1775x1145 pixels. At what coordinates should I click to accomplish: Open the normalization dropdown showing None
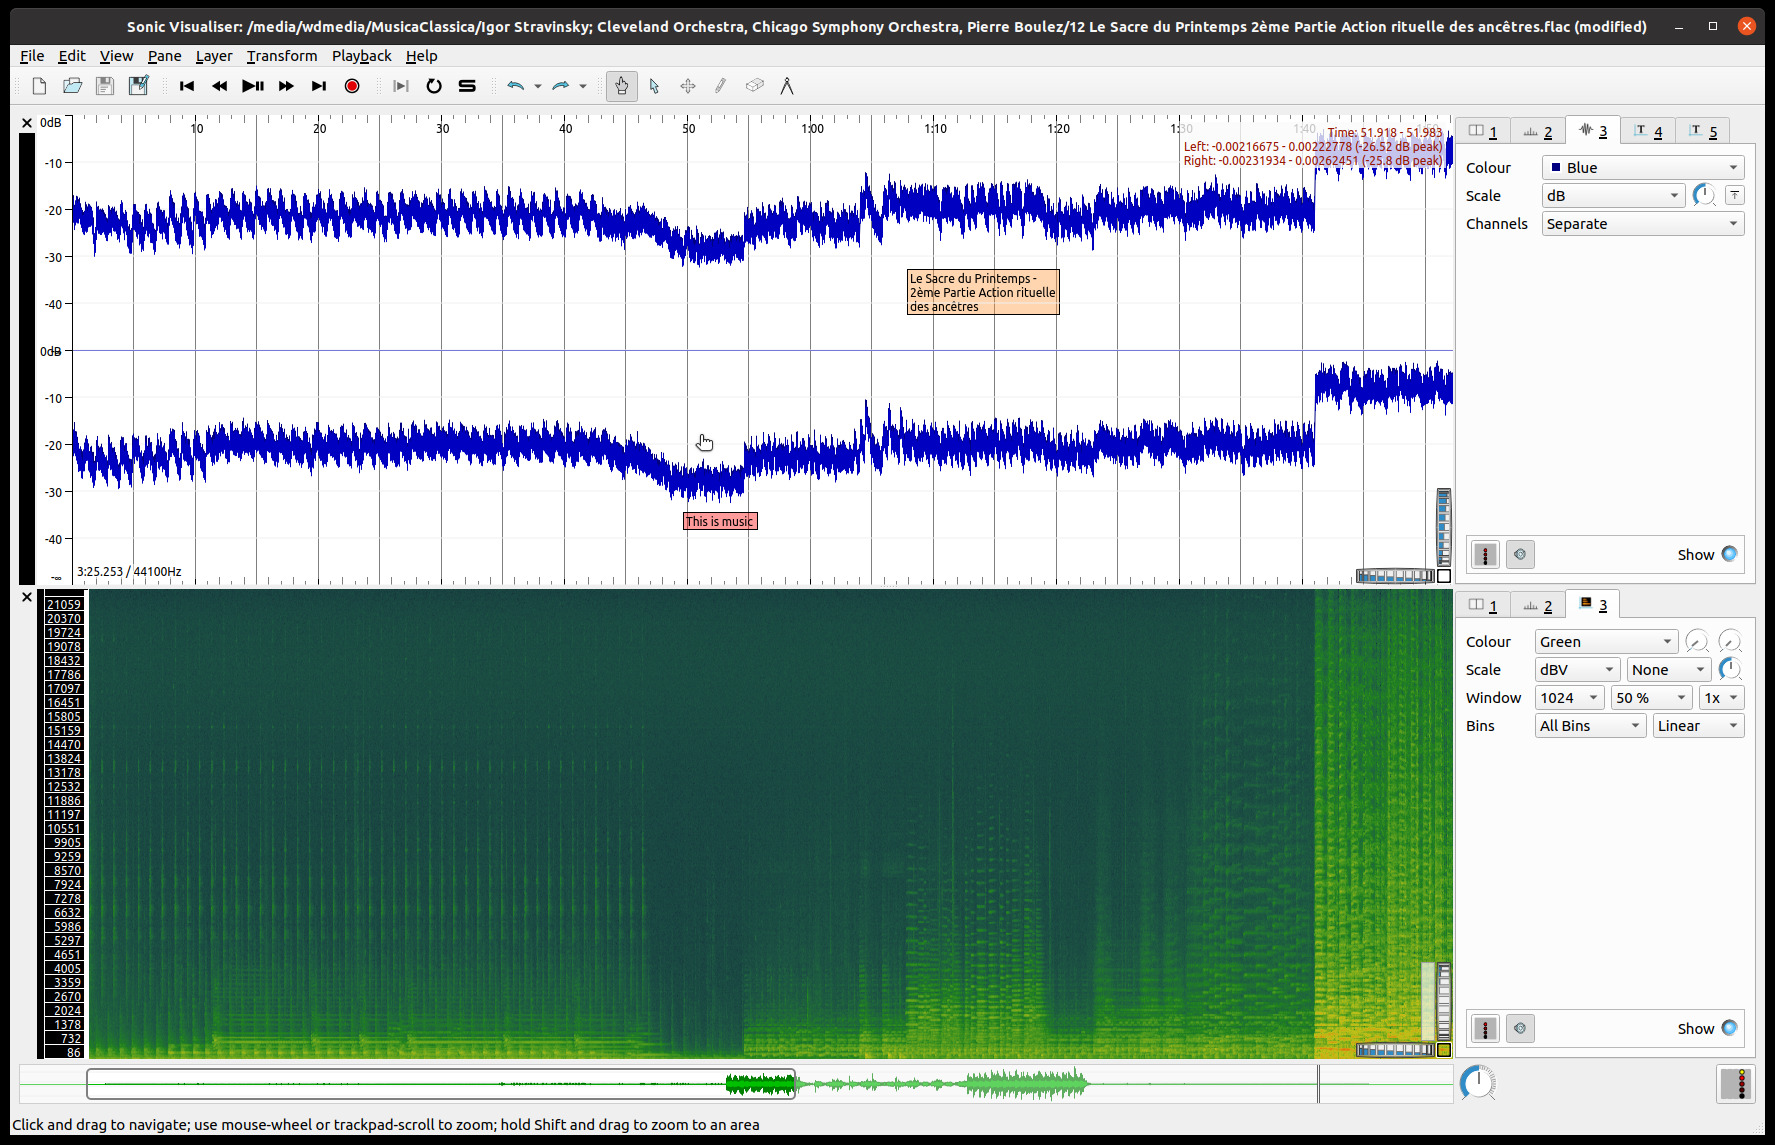(1668, 669)
